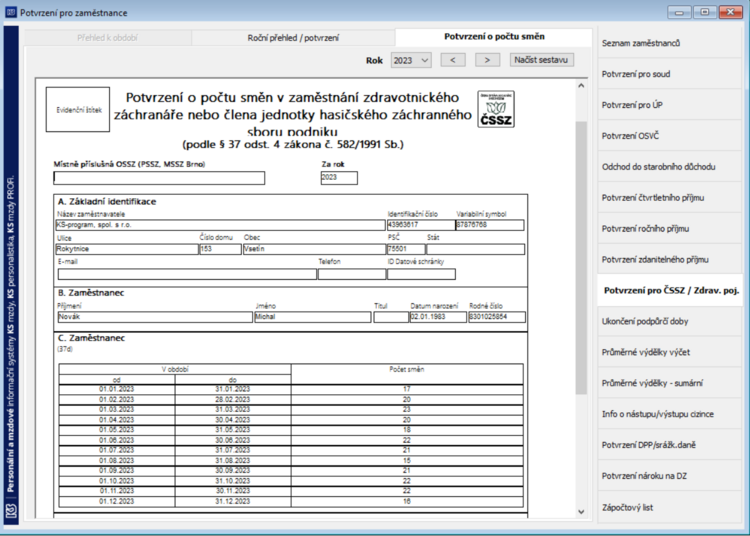Go to previous year with < button
The image size is (750, 536).
click(452, 60)
